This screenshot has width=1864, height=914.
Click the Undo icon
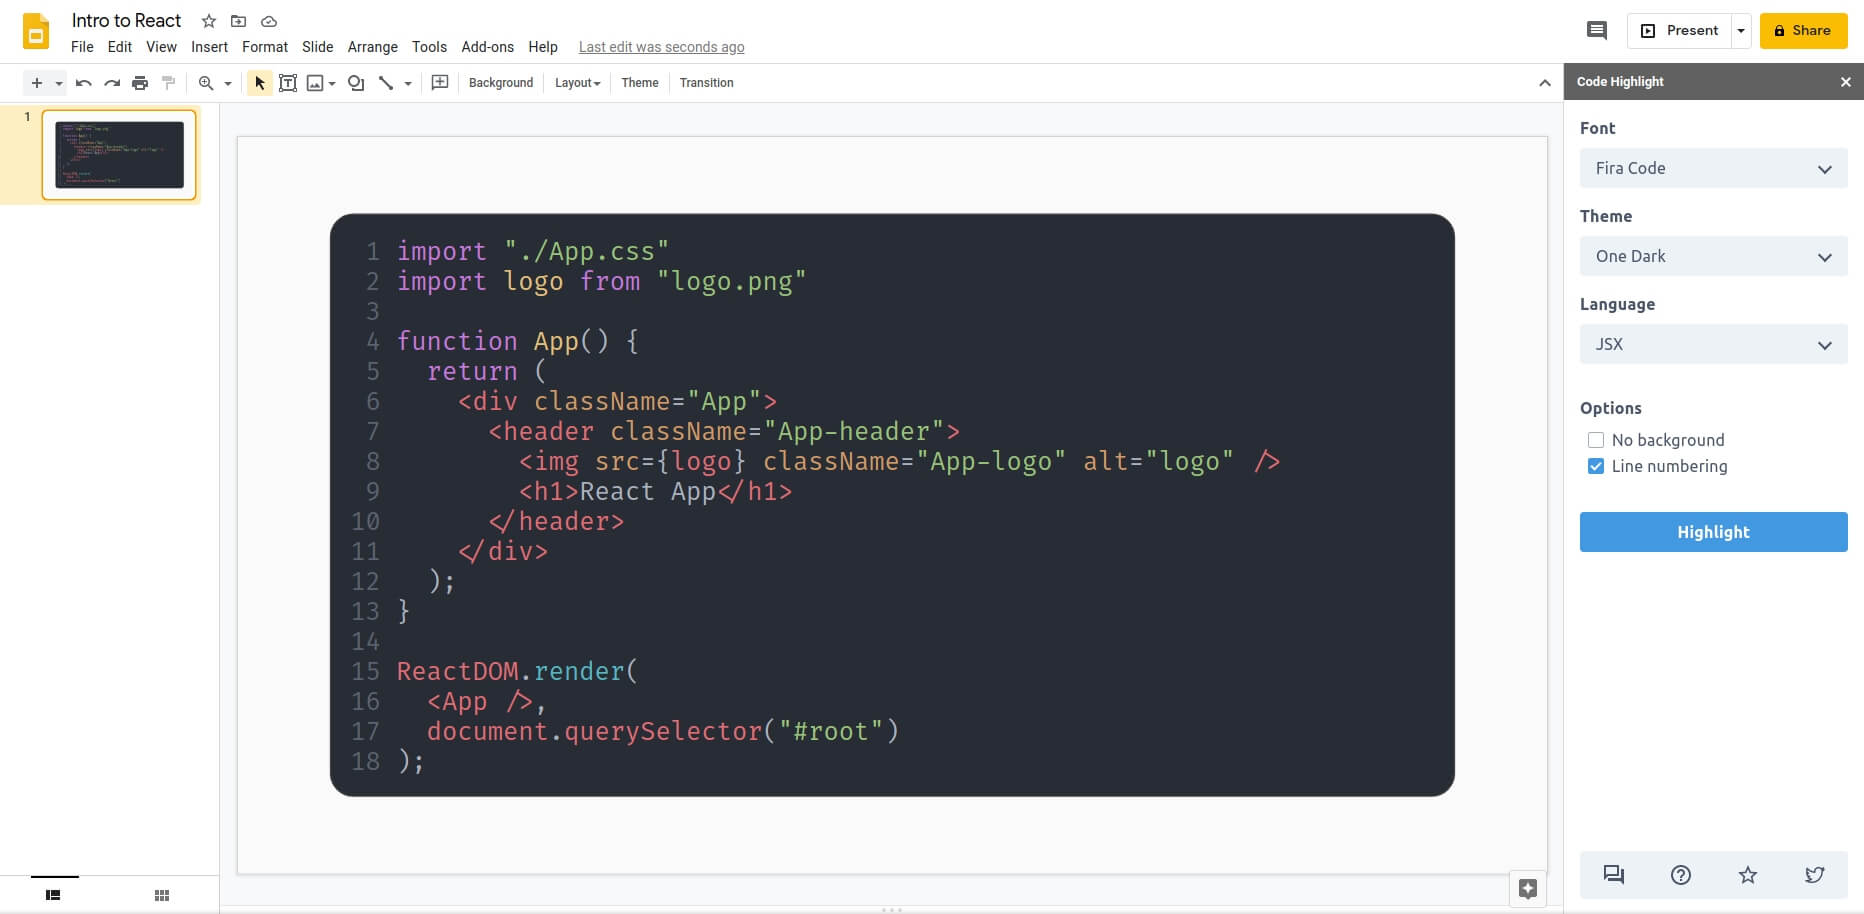[x=84, y=83]
